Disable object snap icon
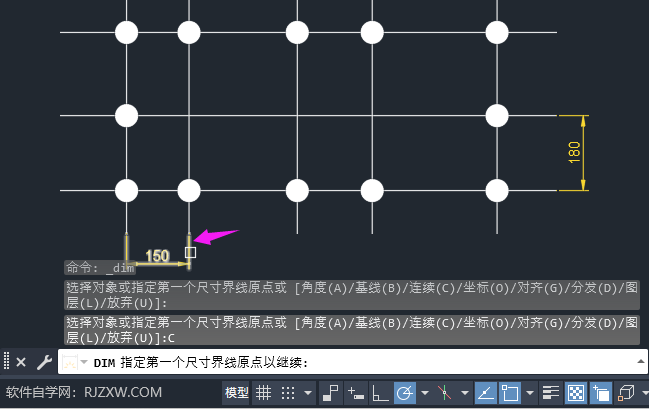The image size is (649, 409). pos(510,392)
